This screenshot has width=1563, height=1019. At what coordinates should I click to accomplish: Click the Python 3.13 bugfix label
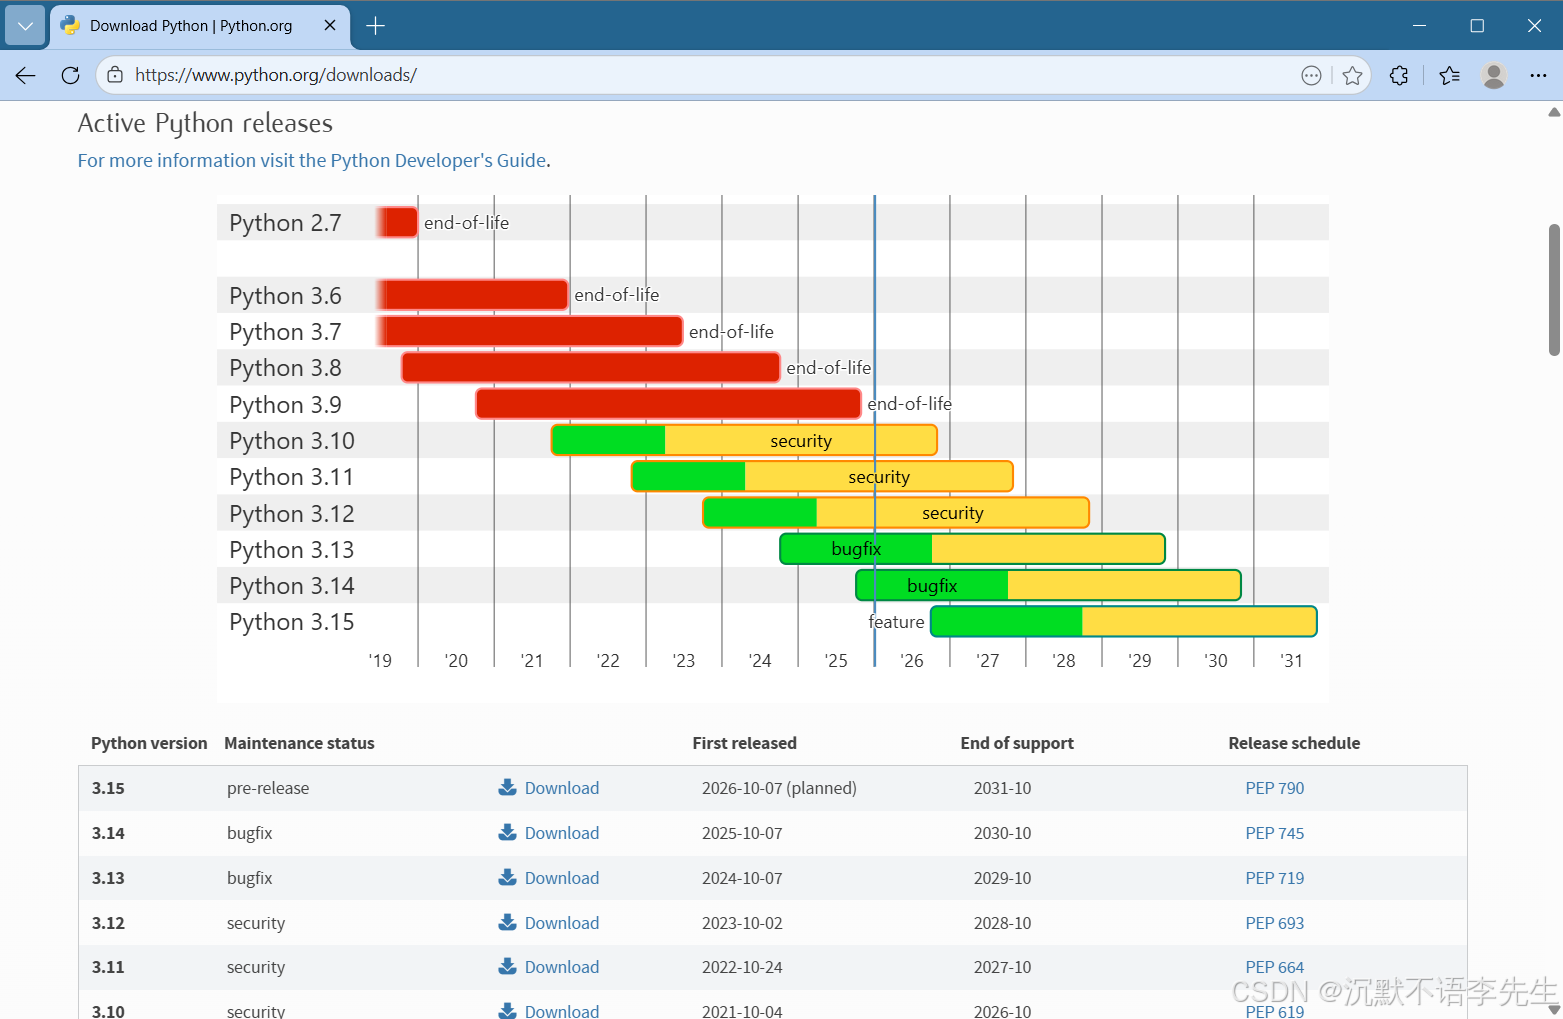[x=856, y=549]
